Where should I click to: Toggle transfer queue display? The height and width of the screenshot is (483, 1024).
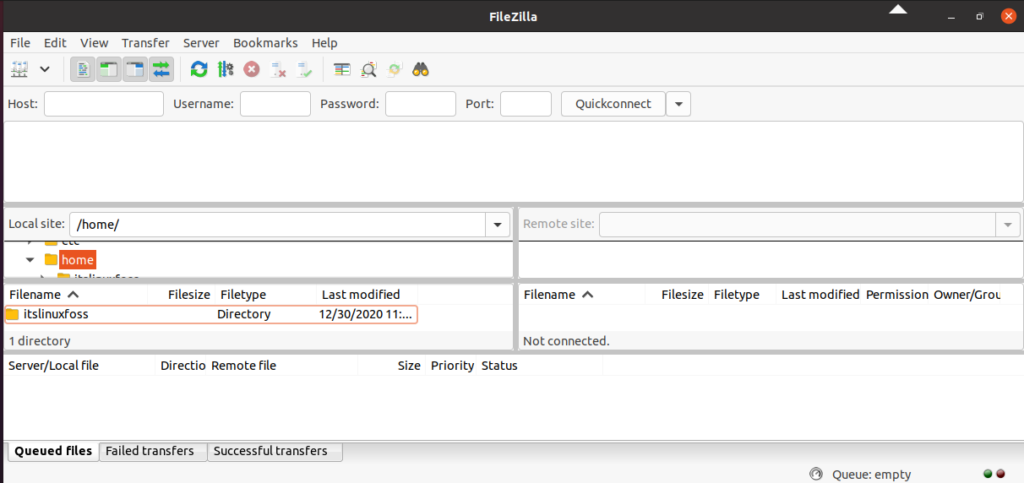(161, 69)
